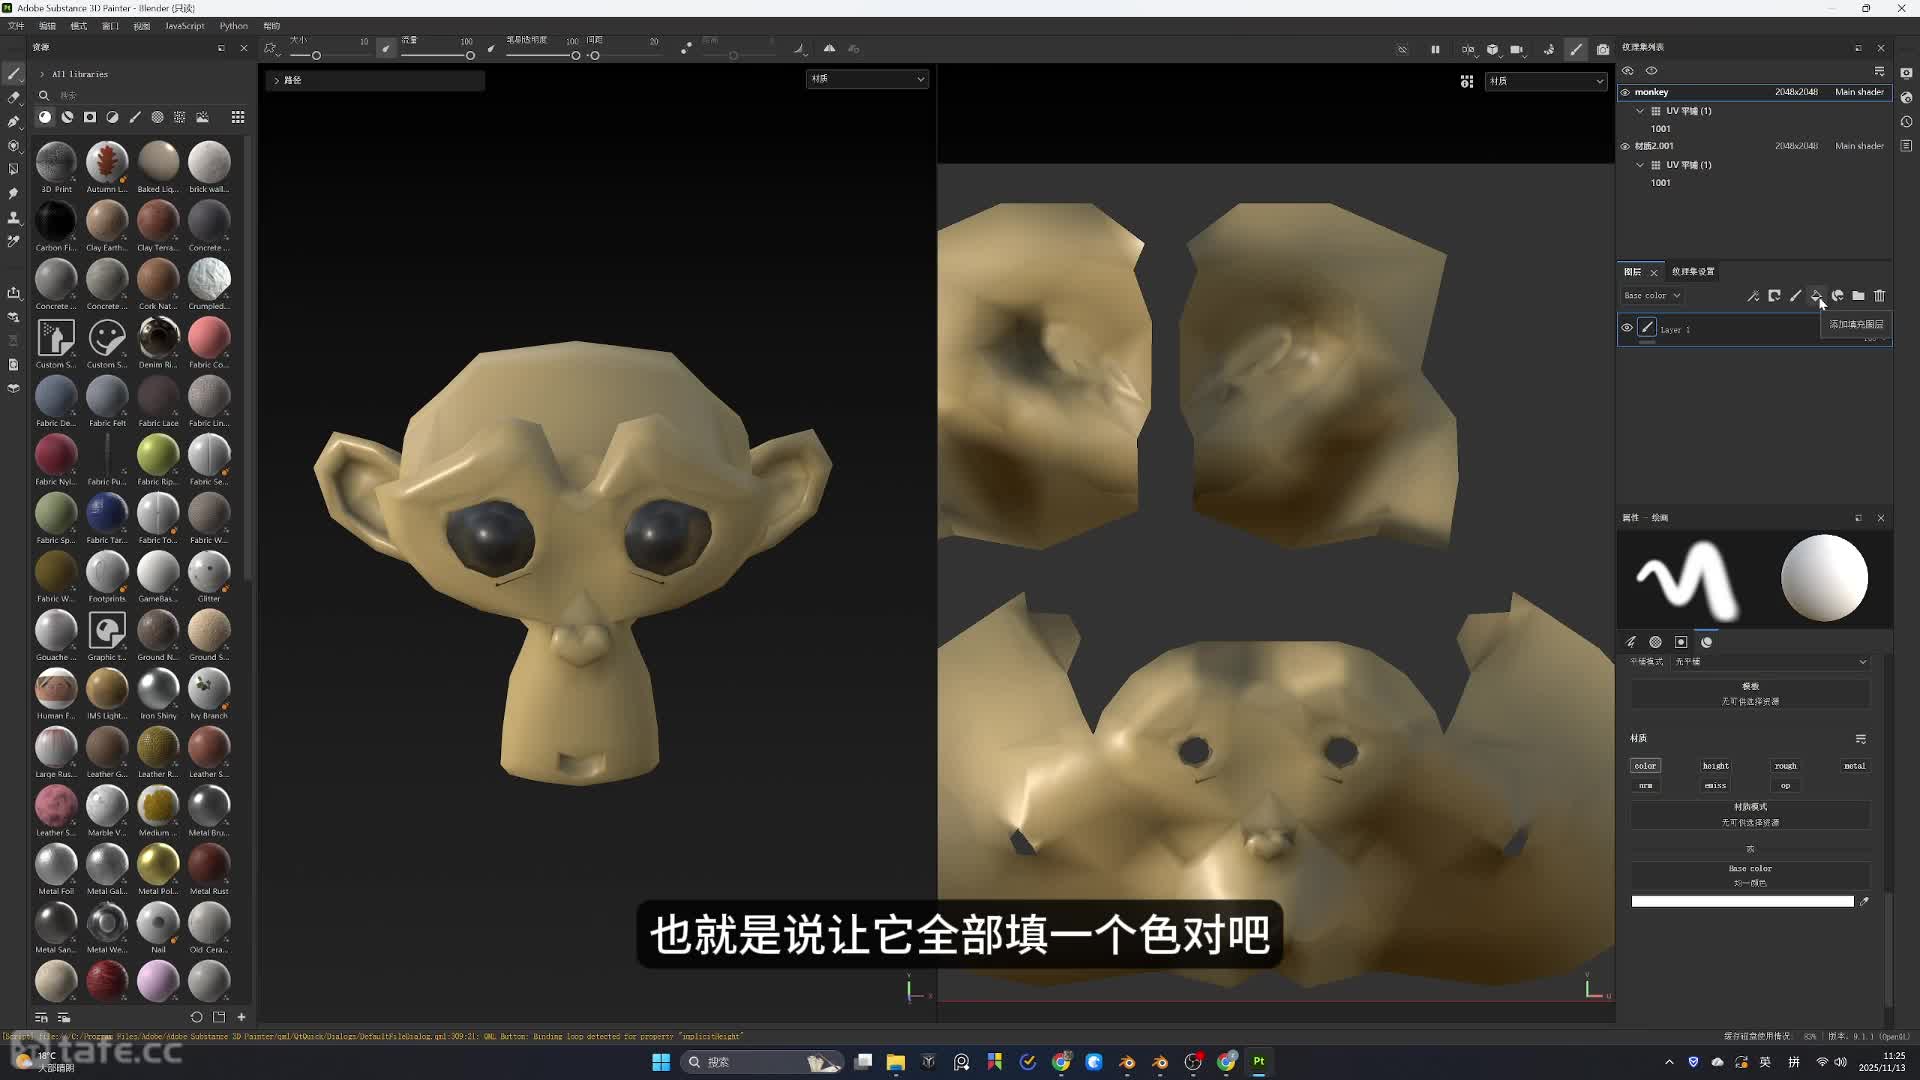Switch to the 纹理集设置 tab
This screenshot has width=1920, height=1080.
1692,271
